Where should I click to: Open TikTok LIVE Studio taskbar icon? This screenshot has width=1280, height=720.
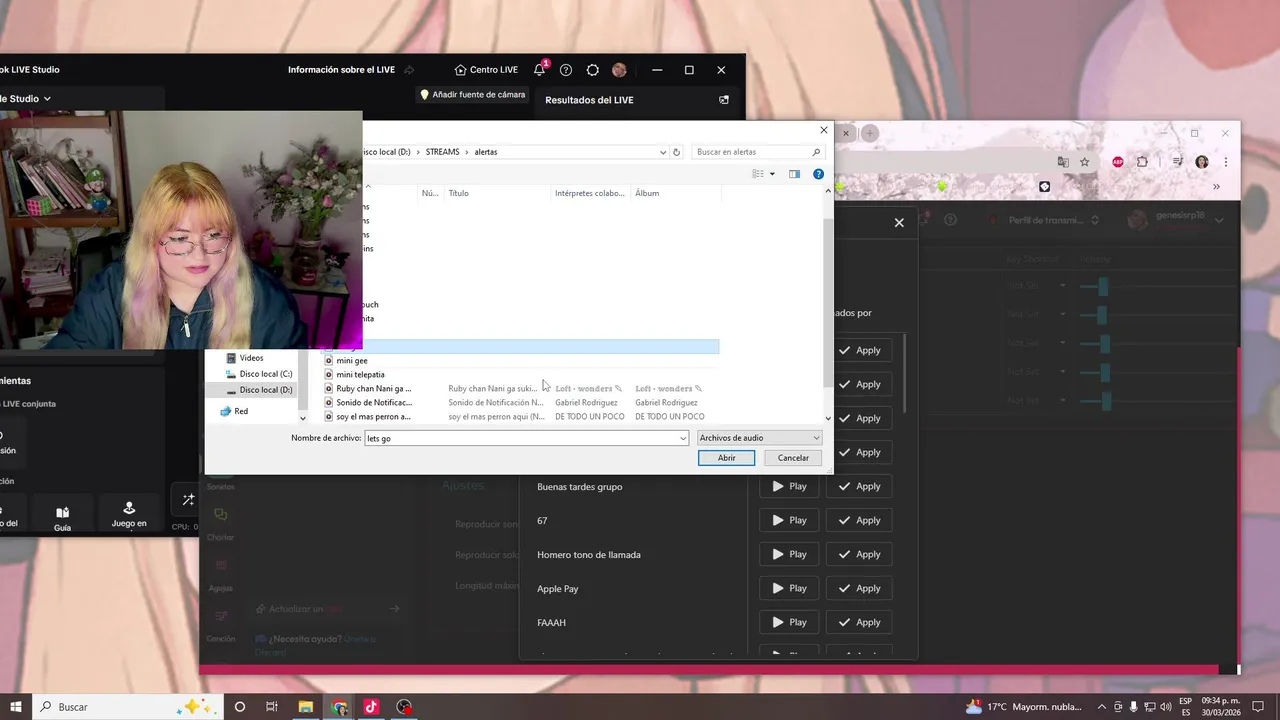click(x=371, y=706)
